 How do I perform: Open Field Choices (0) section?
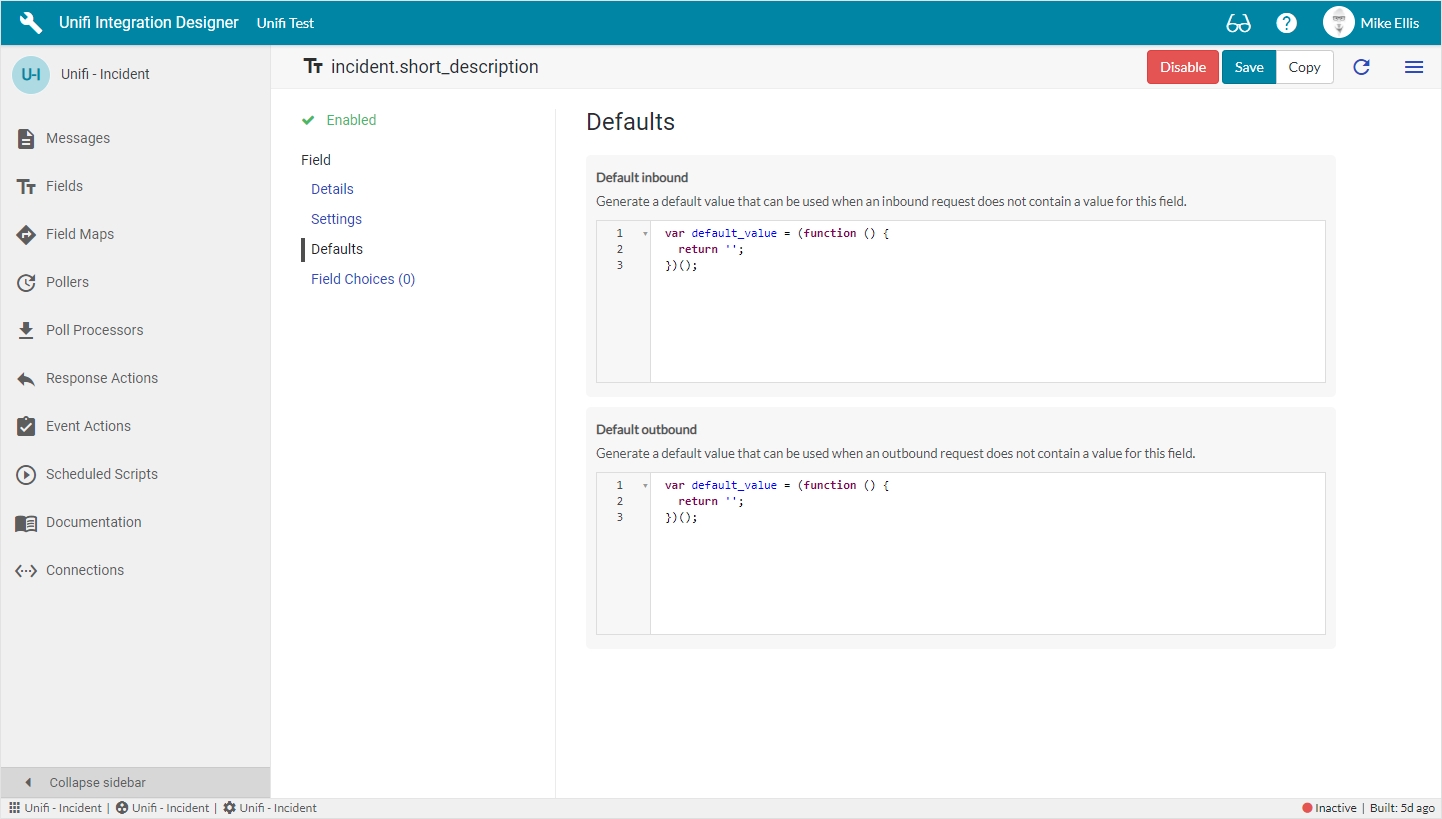pos(362,279)
